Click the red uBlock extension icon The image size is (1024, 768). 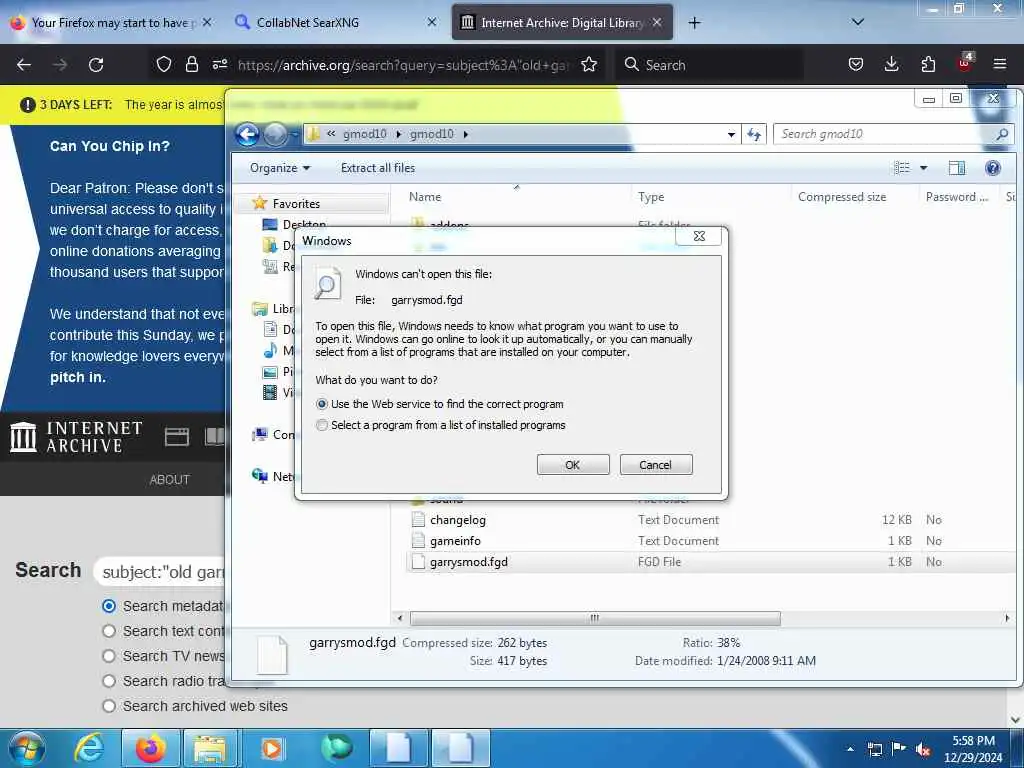coord(965,63)
